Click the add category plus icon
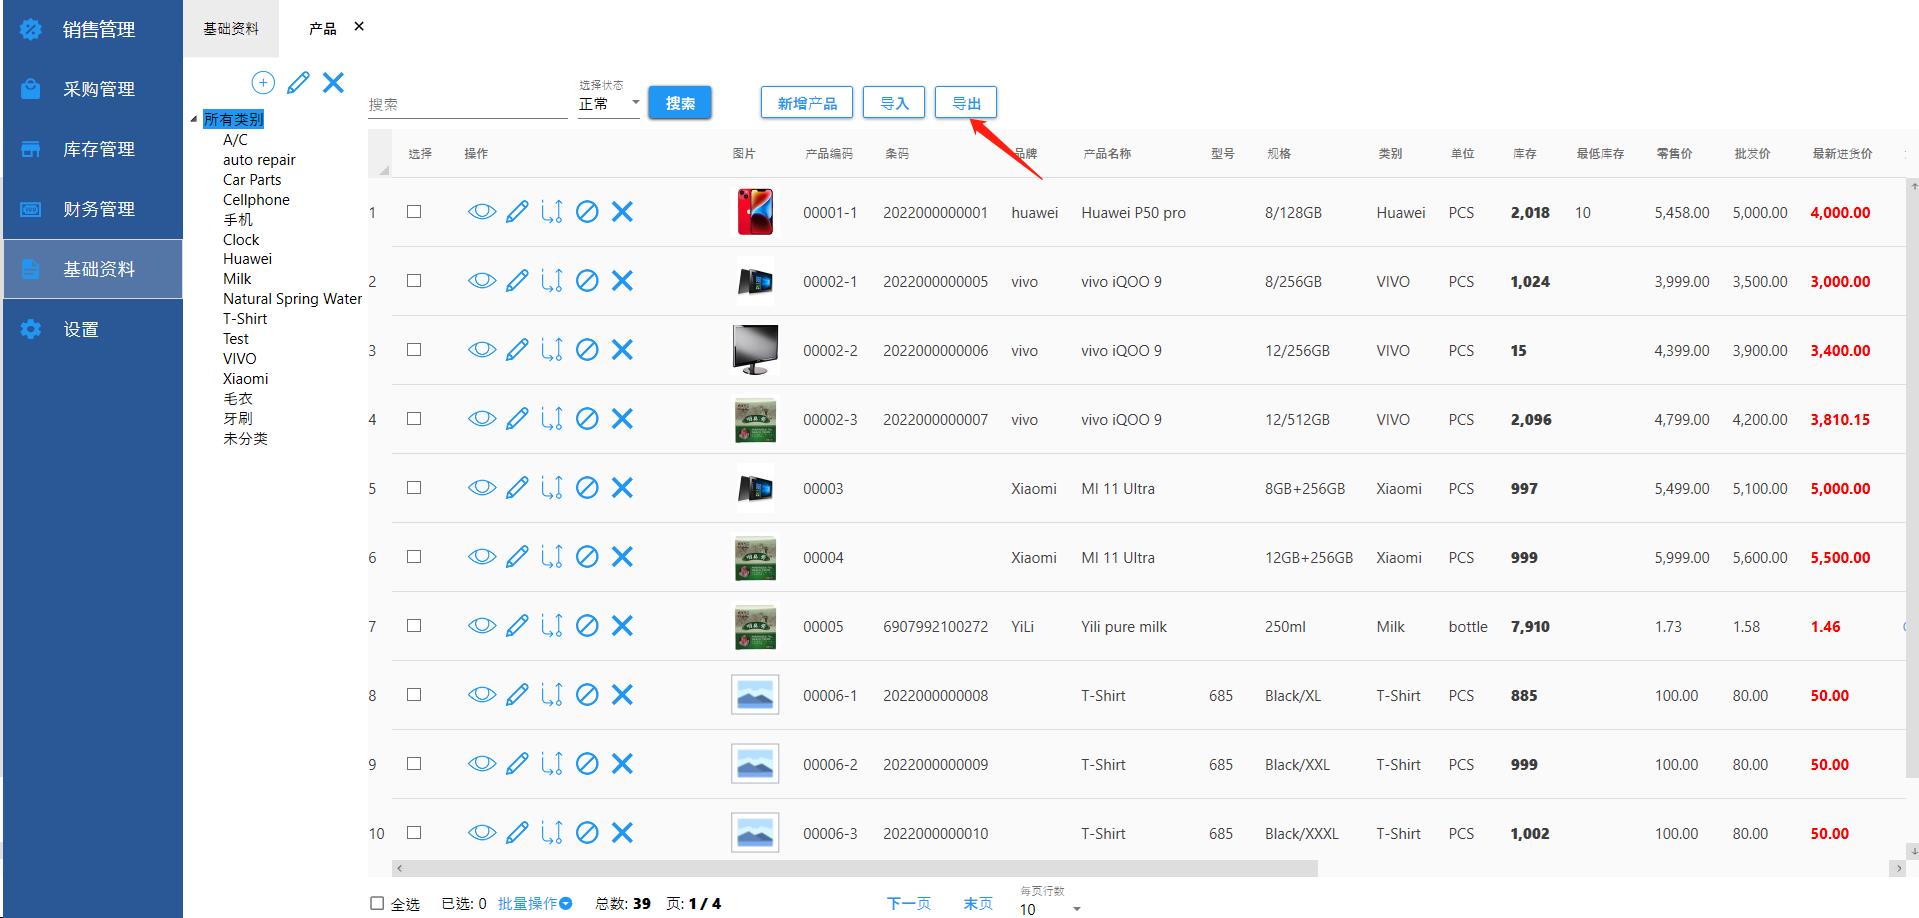Viewport: 1919px width, 918px height. 263,83
